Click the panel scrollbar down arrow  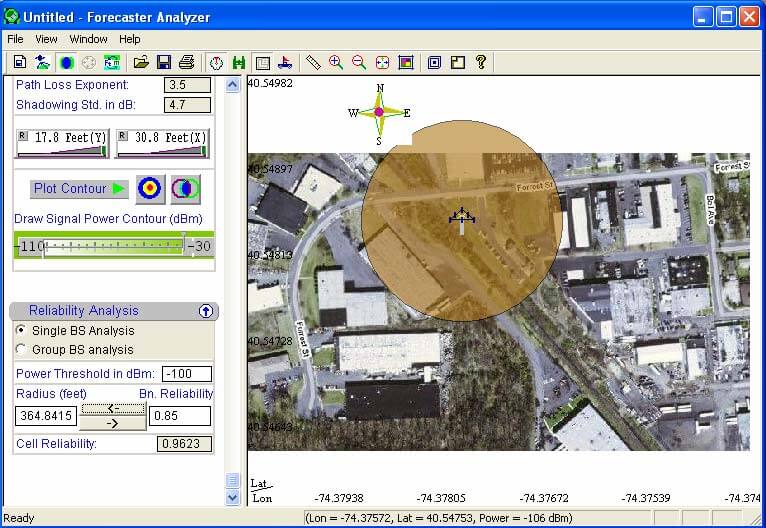tap(233, 498)
